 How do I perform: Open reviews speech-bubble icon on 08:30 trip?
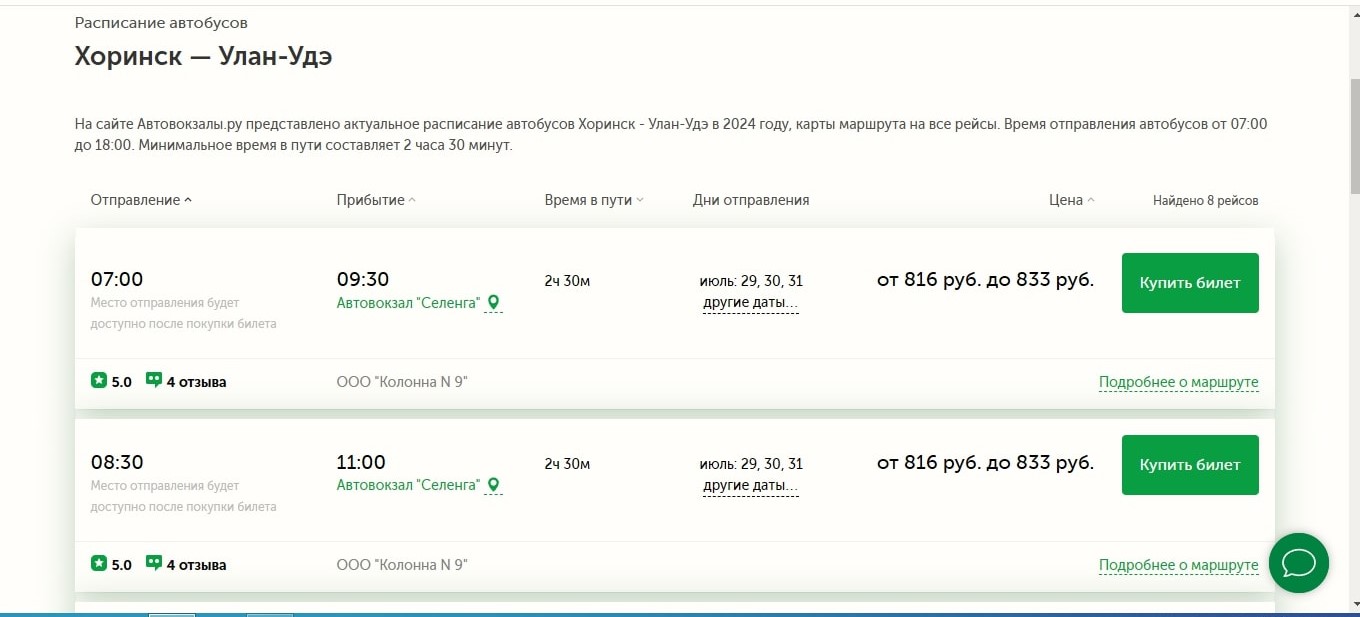(x=154, y=564)
